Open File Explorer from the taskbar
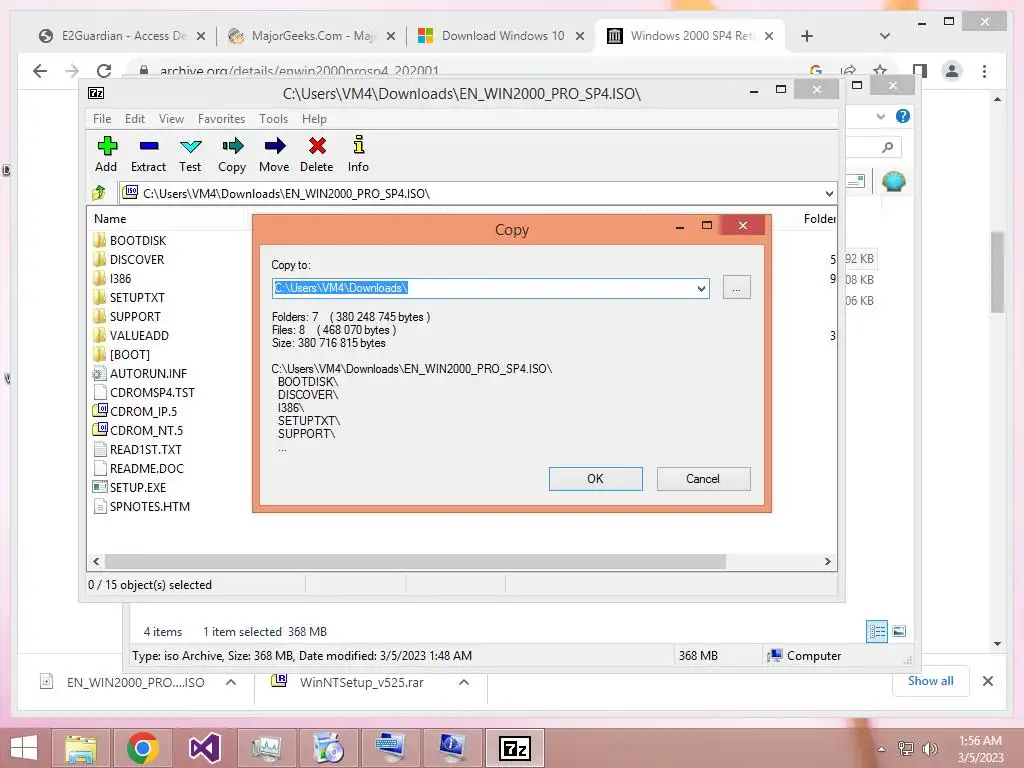1024x768 pixels. 80,748
